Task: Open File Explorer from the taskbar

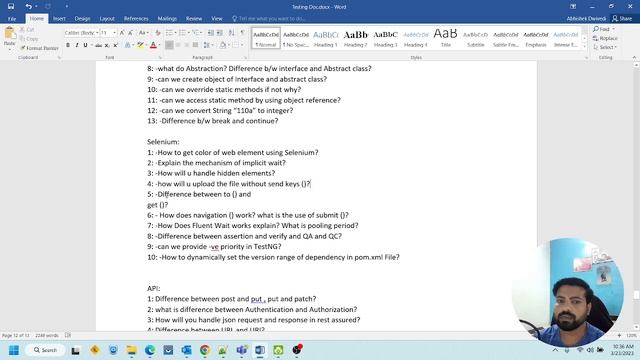Action: coord(131,350)
